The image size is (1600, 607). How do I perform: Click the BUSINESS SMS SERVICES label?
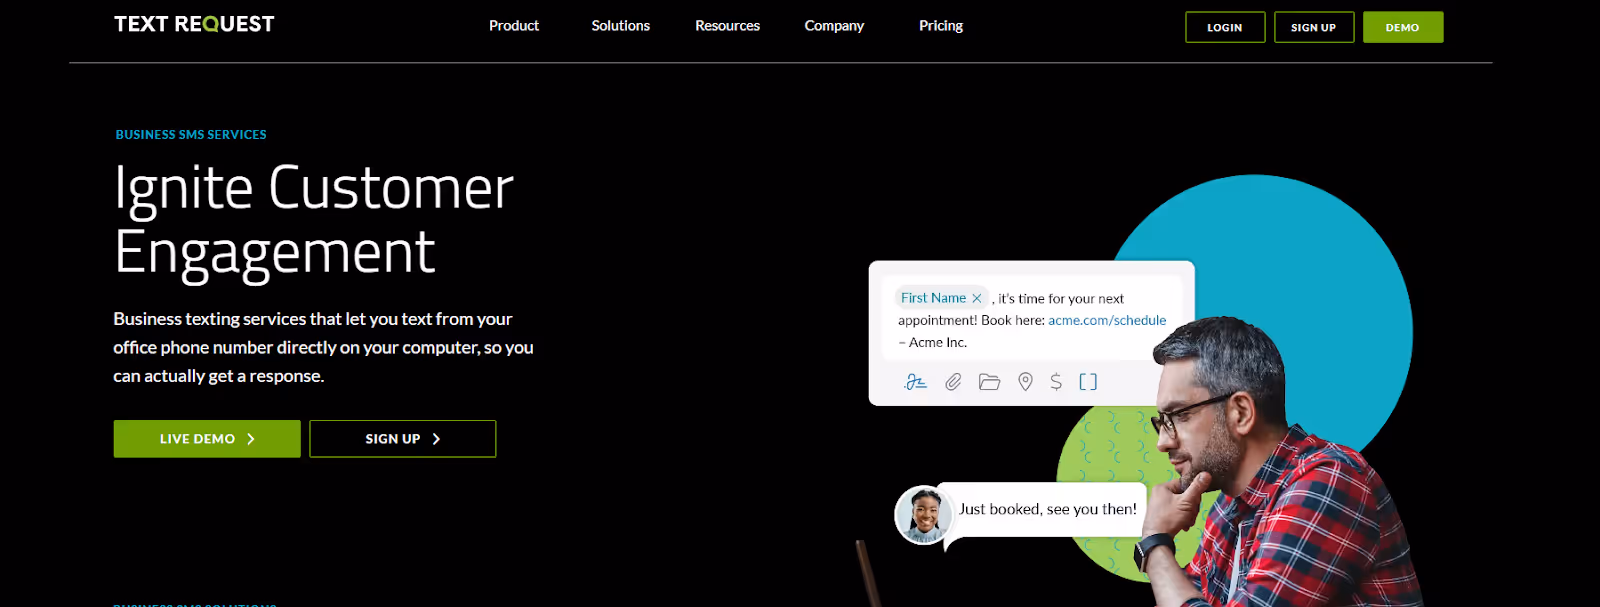pyautogui.click(x=191, y=134)
